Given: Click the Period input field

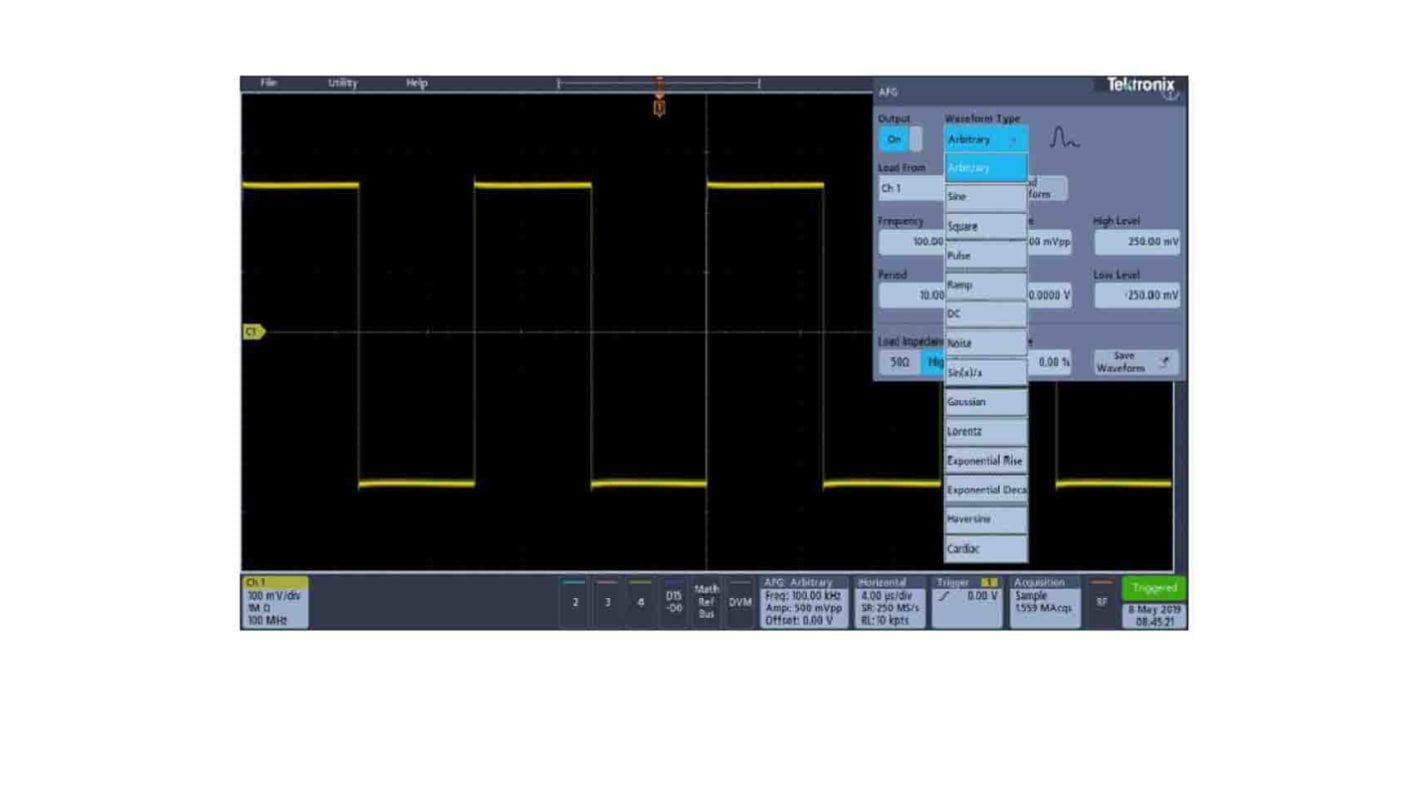Looking at the screenshot, I should 911,295.
